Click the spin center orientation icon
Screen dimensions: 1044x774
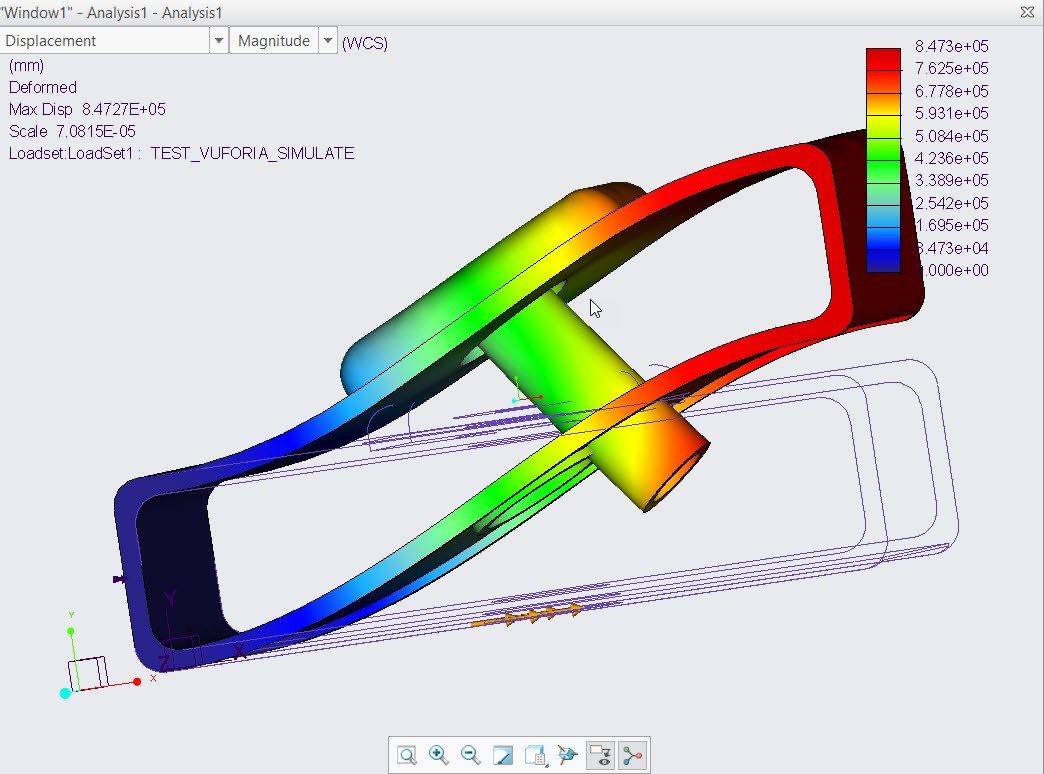tap(567, 755)
